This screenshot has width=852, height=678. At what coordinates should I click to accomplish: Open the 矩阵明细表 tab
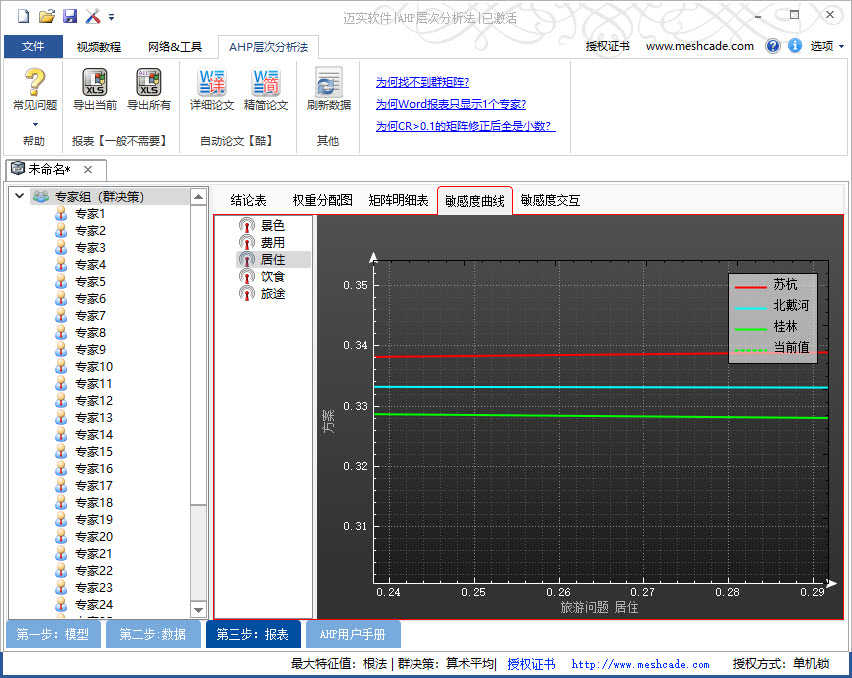tap(398, 200)
